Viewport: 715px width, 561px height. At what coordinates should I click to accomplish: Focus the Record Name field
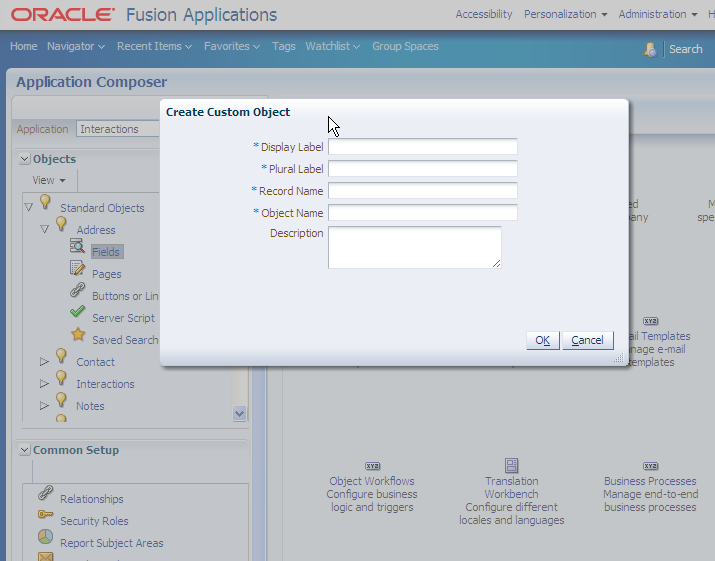tap(423, 191)
